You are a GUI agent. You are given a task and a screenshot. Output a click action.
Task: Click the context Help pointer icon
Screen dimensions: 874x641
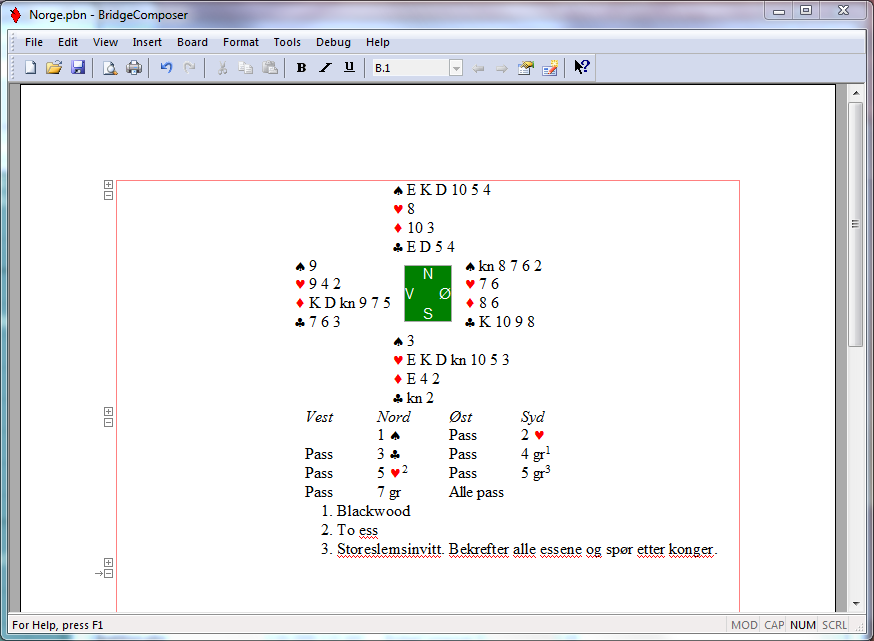click(581, 68)
